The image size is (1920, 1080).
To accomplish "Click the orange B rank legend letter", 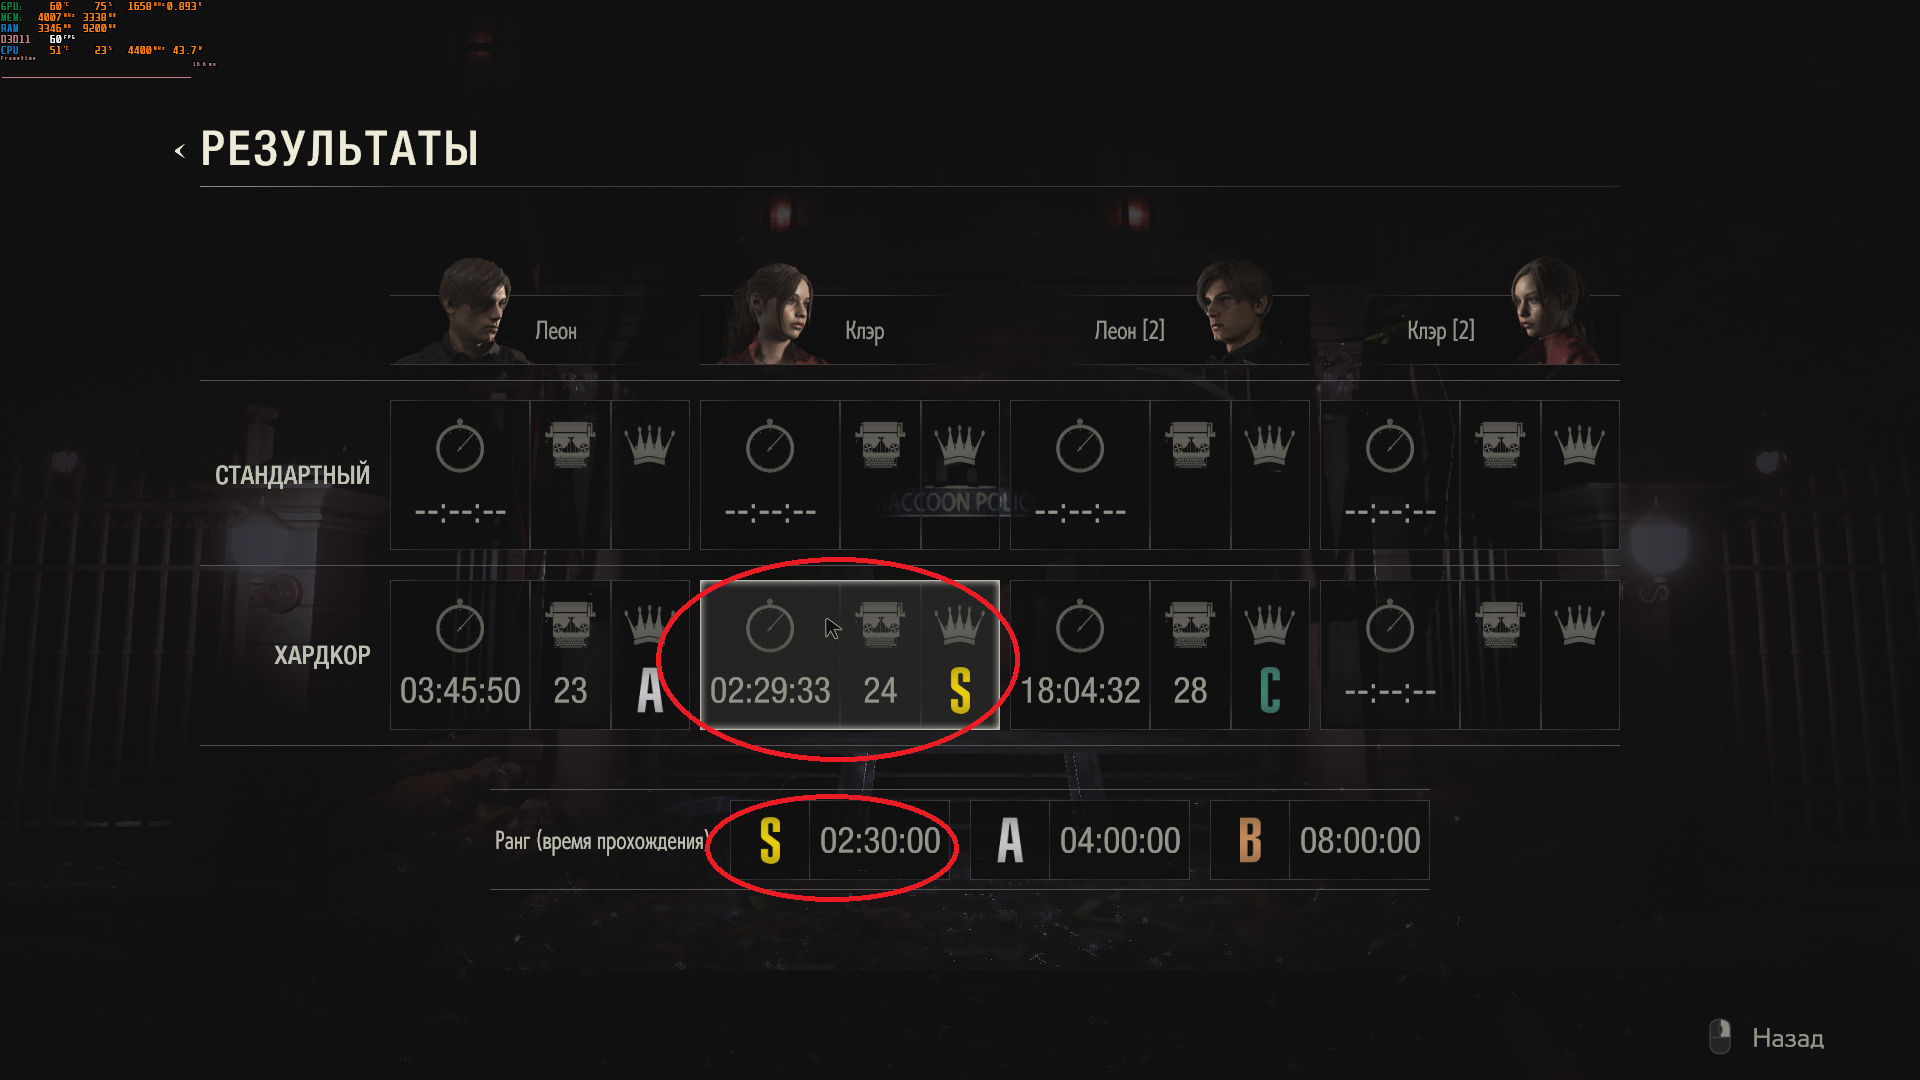I will coord(1250,841).
